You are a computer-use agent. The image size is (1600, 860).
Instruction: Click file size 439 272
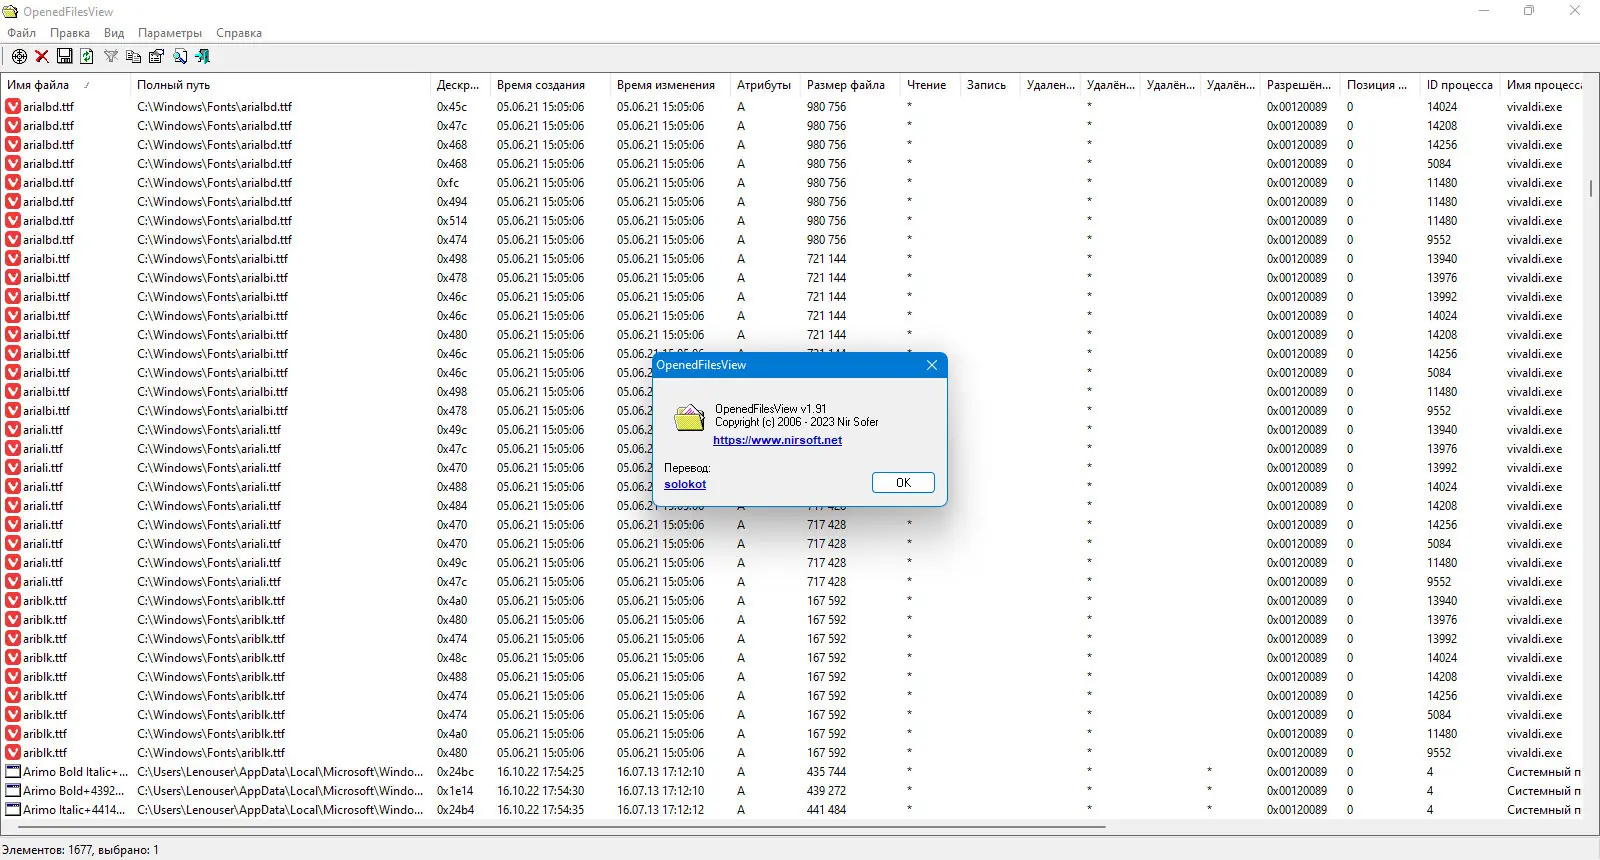tap(826, 791)
